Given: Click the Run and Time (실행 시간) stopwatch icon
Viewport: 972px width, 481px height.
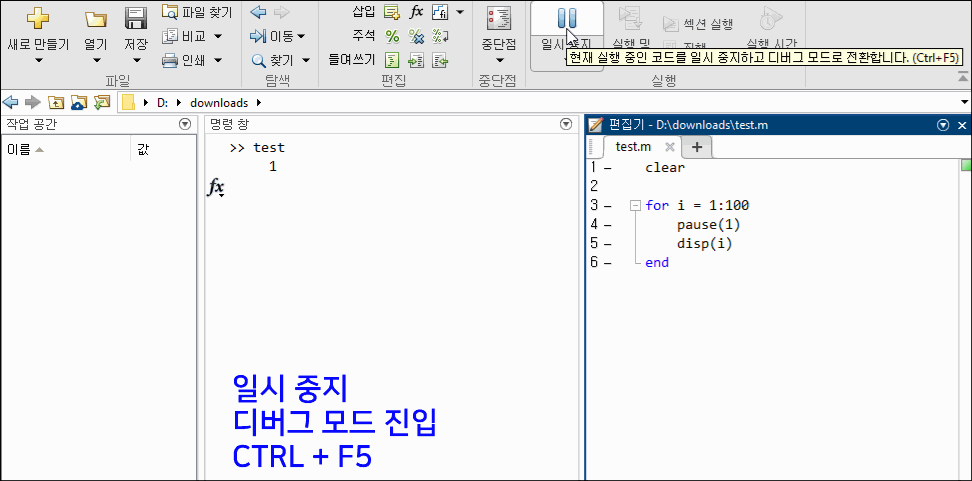Looking at the screenshot, I should 769,19.
